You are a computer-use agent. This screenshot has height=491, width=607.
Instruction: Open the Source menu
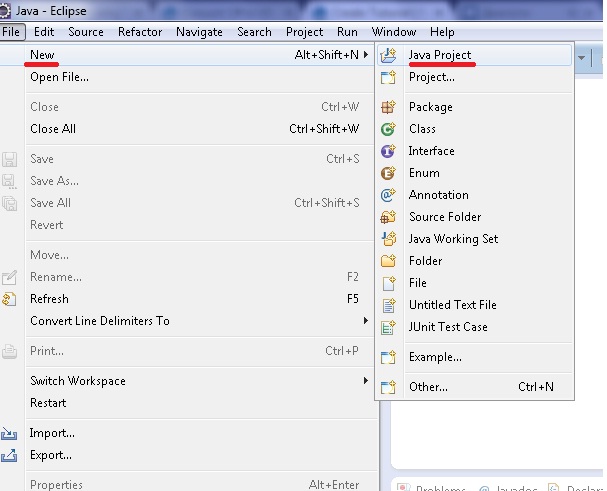(x=86, y=32)
